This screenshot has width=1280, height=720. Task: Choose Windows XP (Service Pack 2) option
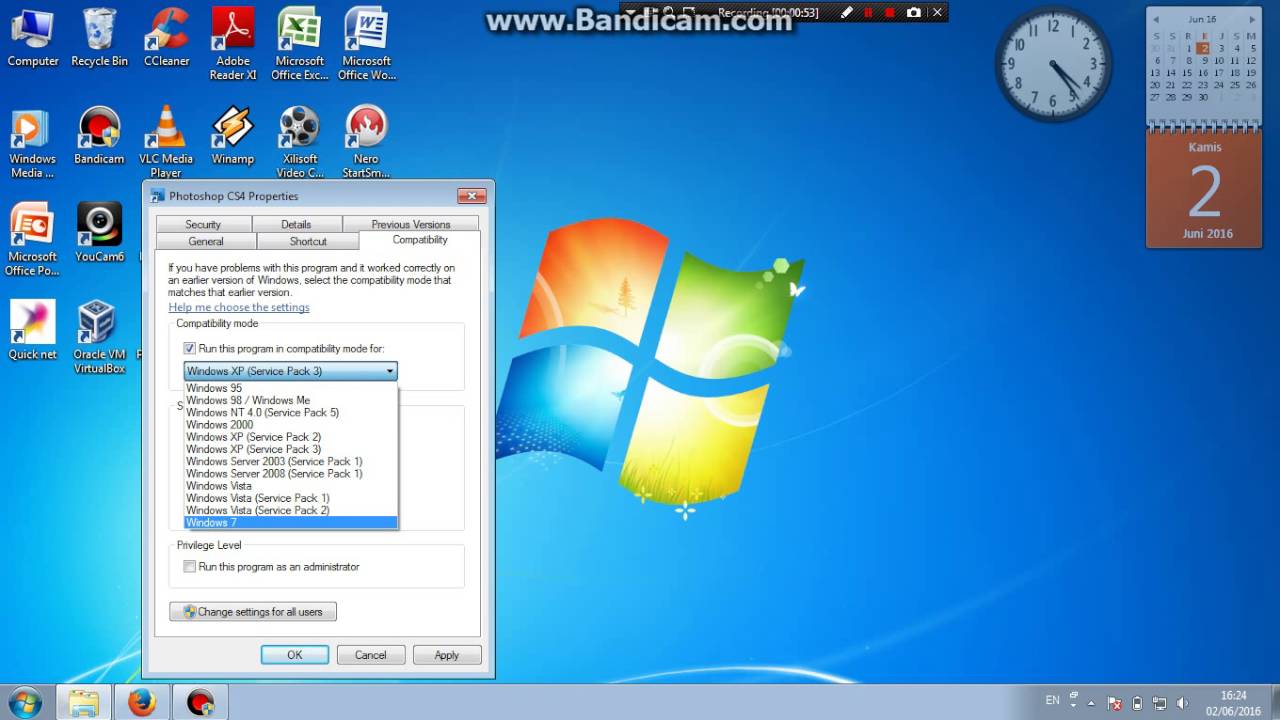click(291, 437)
